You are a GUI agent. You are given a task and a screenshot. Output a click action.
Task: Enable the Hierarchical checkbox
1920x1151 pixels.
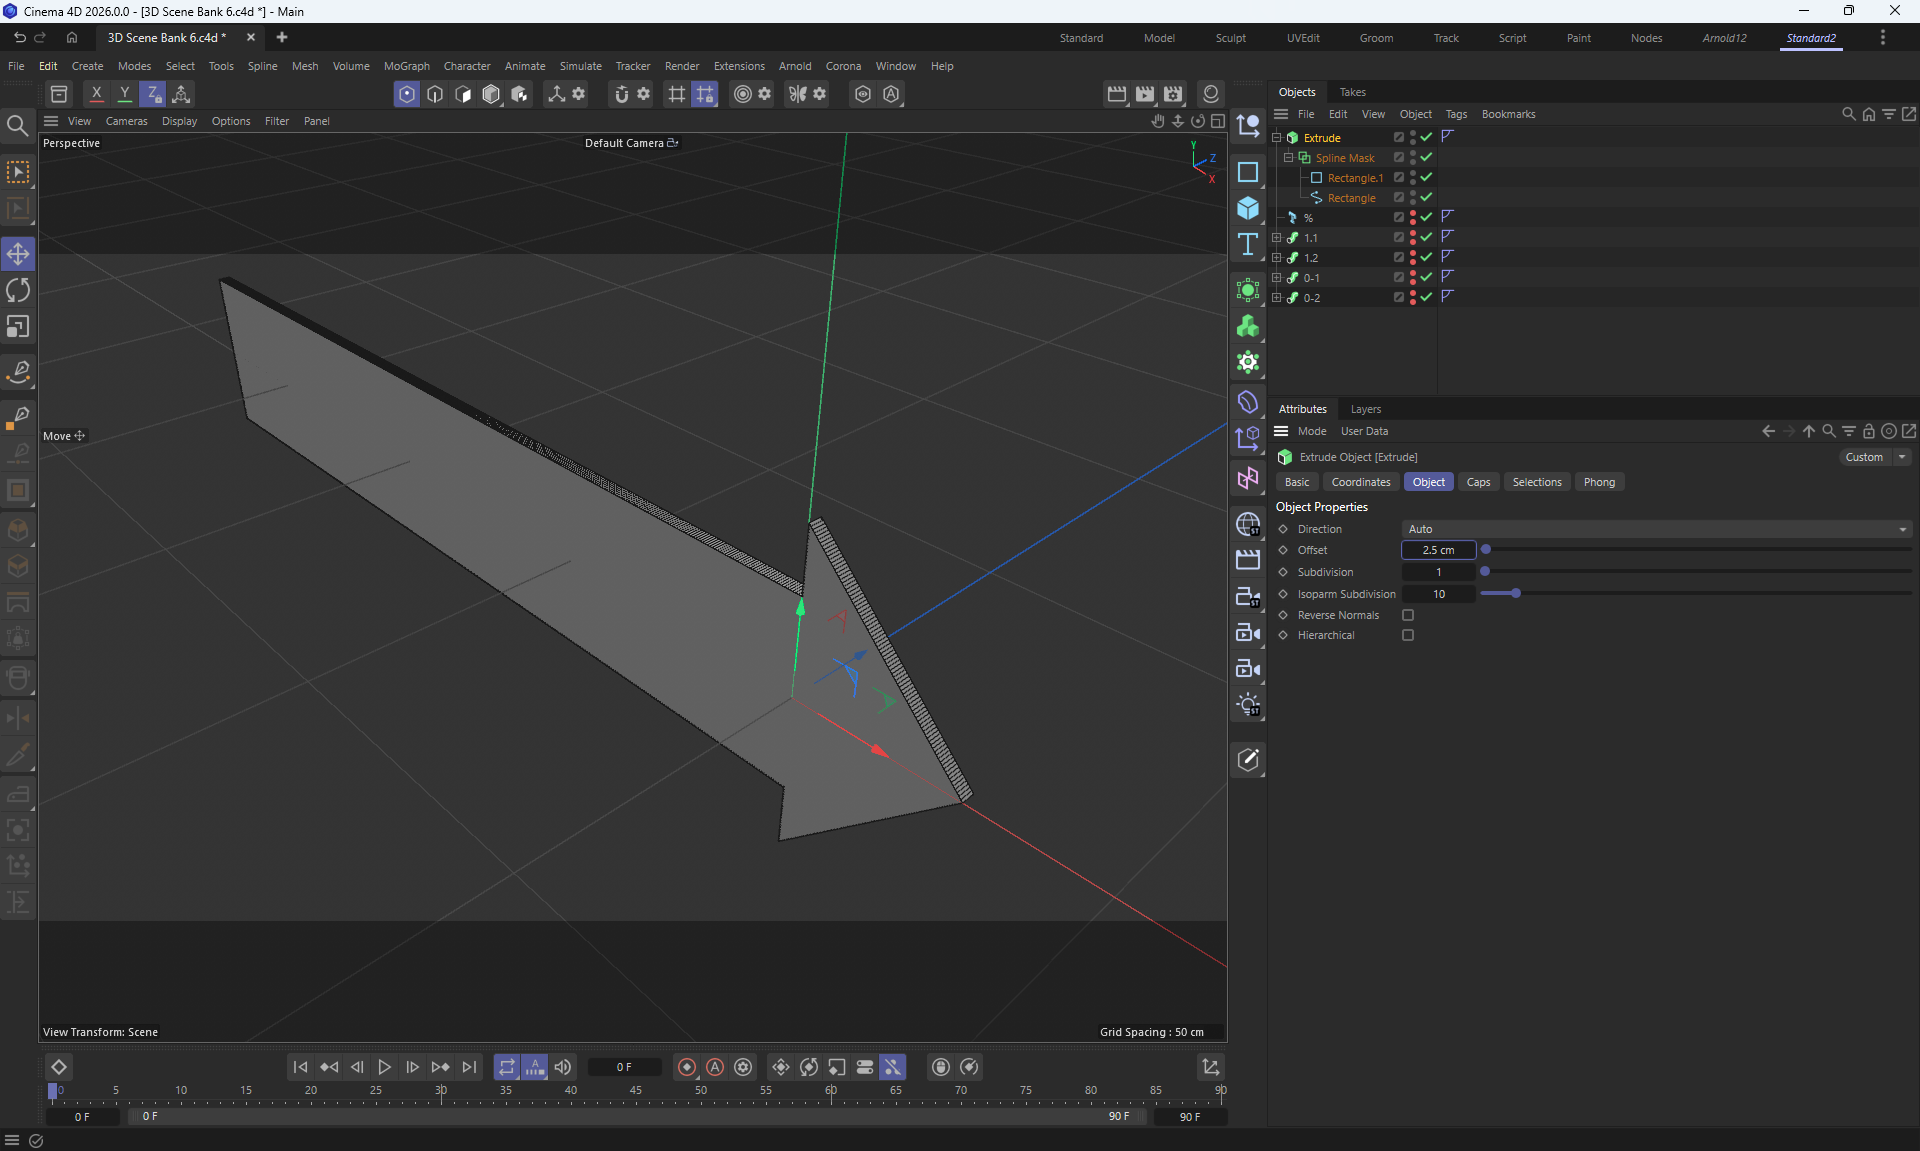tap(1408, 635)
